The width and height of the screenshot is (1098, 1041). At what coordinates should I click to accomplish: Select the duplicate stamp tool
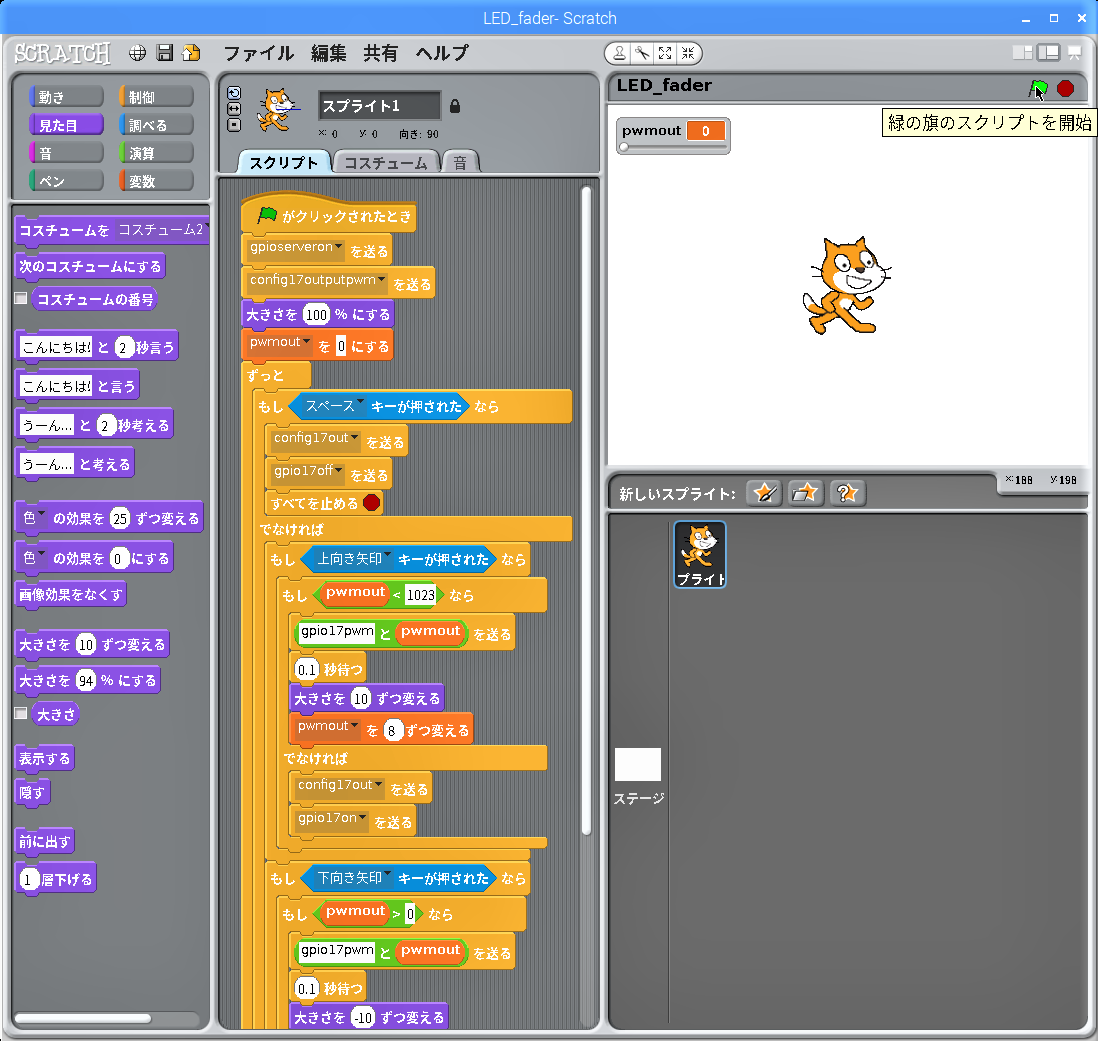[x=620, y=53]
